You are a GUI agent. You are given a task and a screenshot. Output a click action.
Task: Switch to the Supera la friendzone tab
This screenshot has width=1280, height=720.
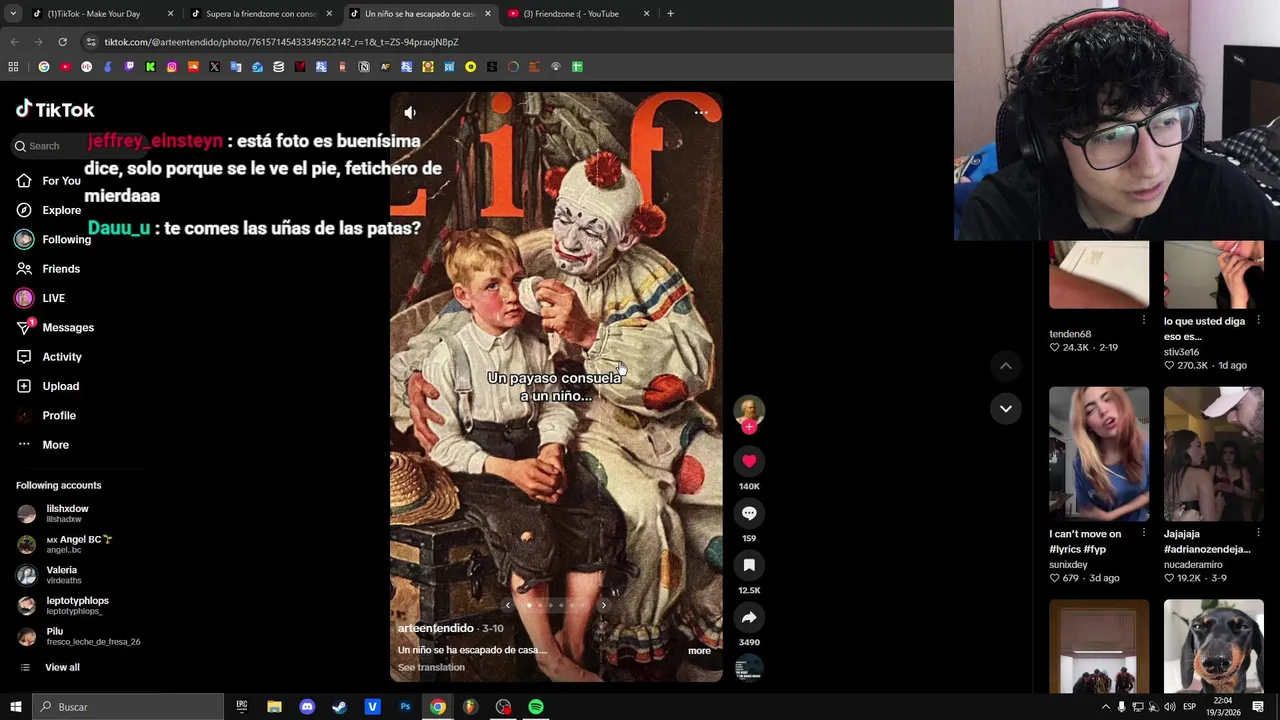[x=260, y=14]
